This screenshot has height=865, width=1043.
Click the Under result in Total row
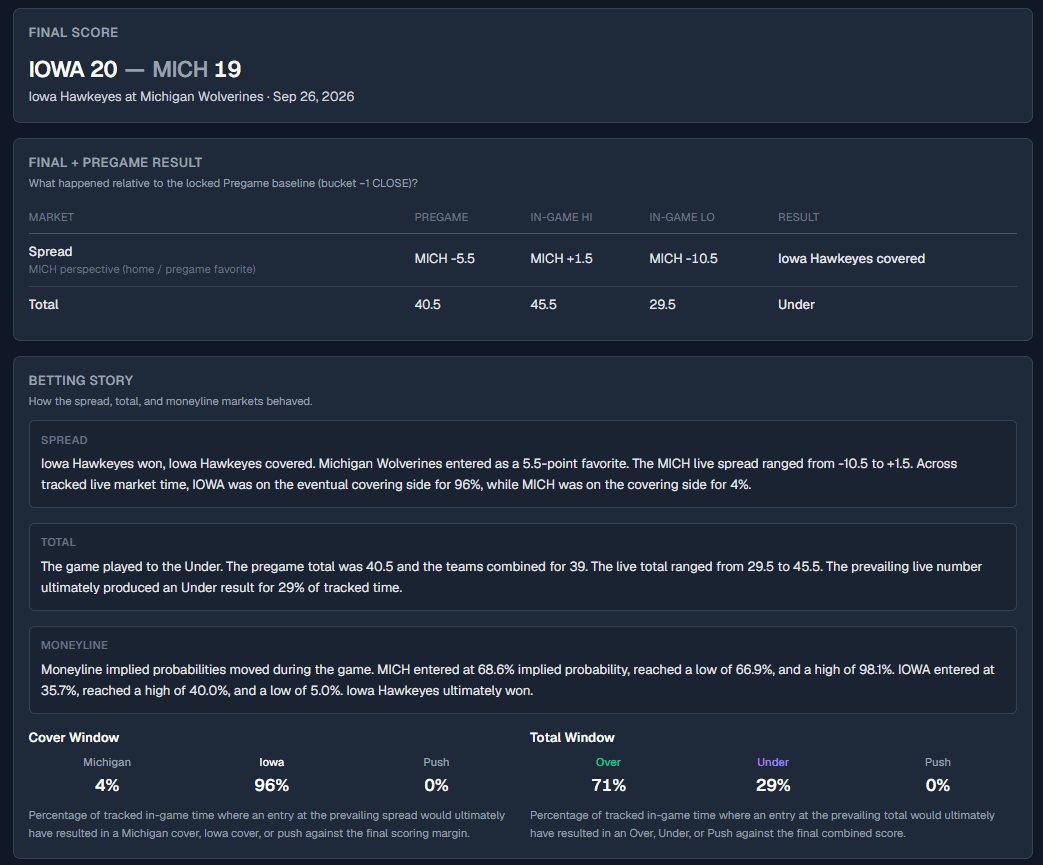pos(796,305)
